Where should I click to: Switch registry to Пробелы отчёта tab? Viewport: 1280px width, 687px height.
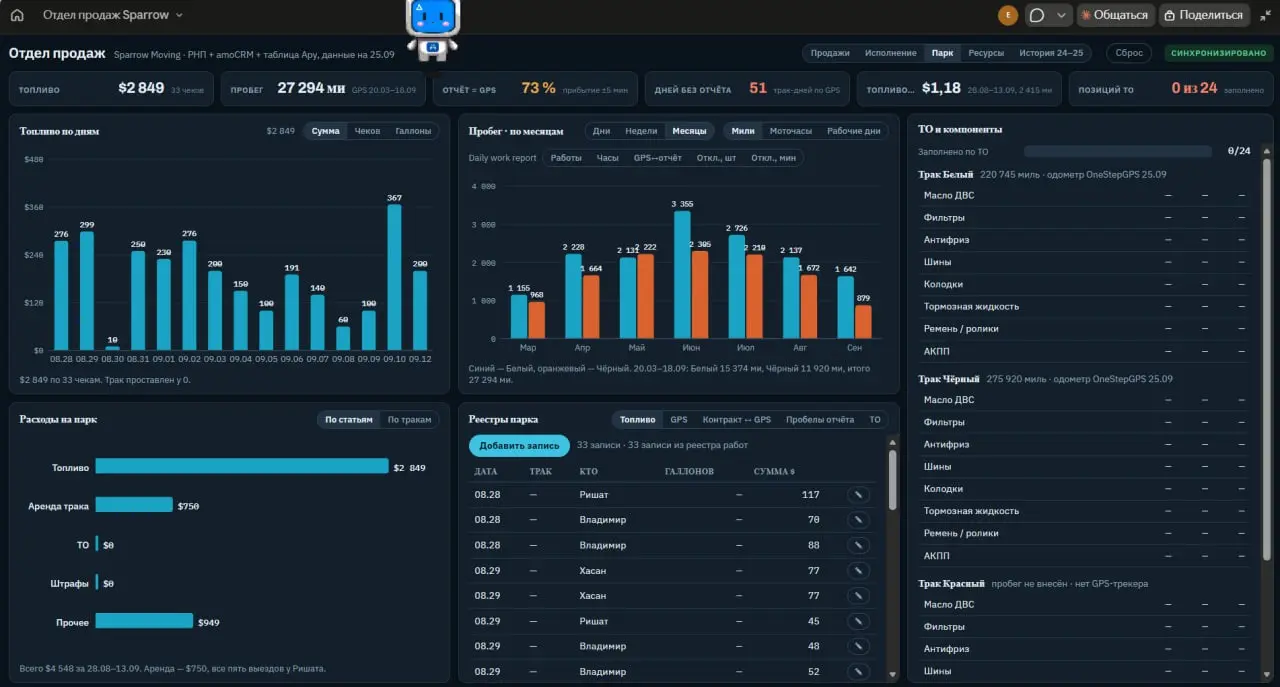(820, 420)
